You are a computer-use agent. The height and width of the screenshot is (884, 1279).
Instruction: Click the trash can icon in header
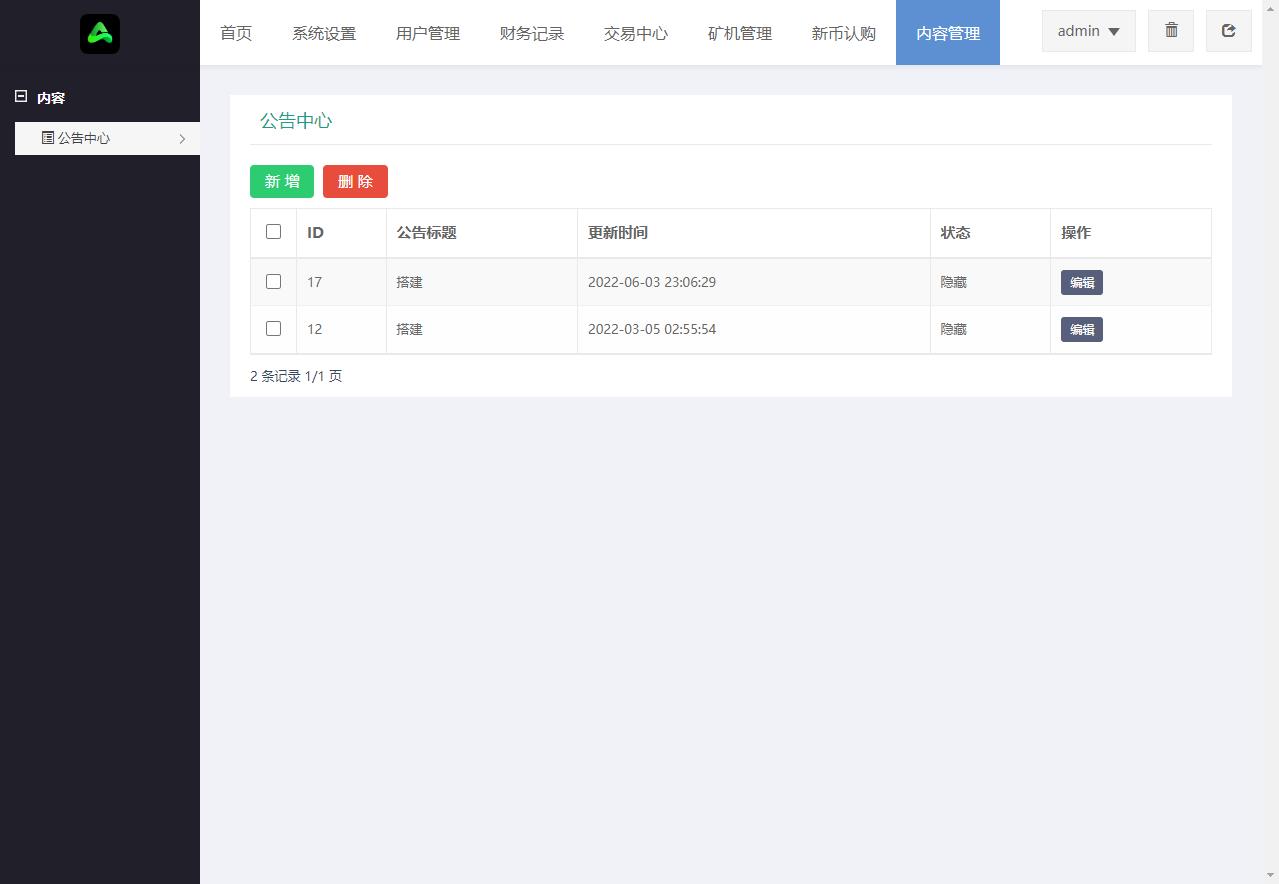click(1171, 31)
